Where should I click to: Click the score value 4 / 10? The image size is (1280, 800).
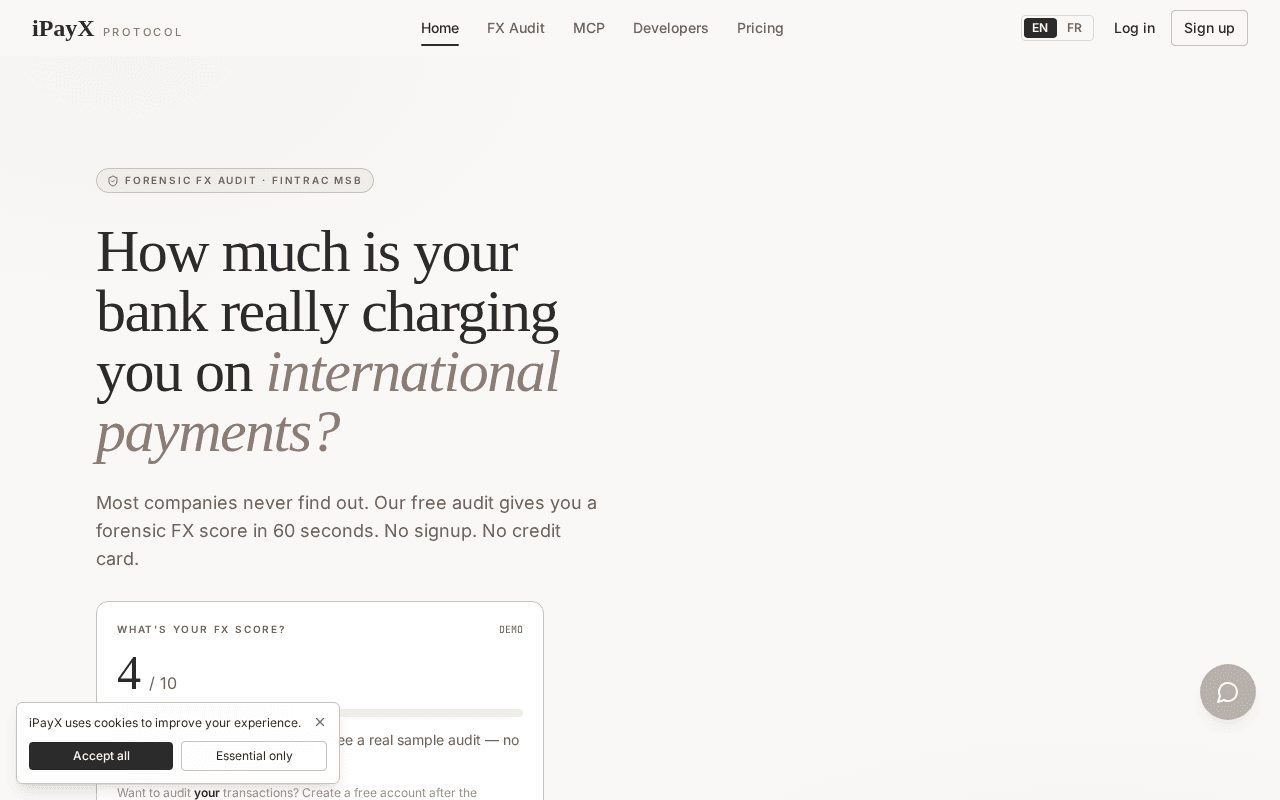[147, 675]
